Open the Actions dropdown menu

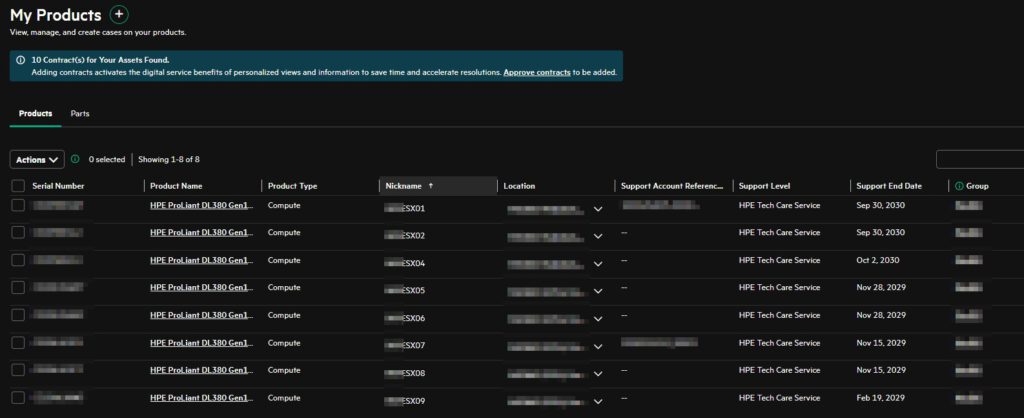[x=37, y=159]
